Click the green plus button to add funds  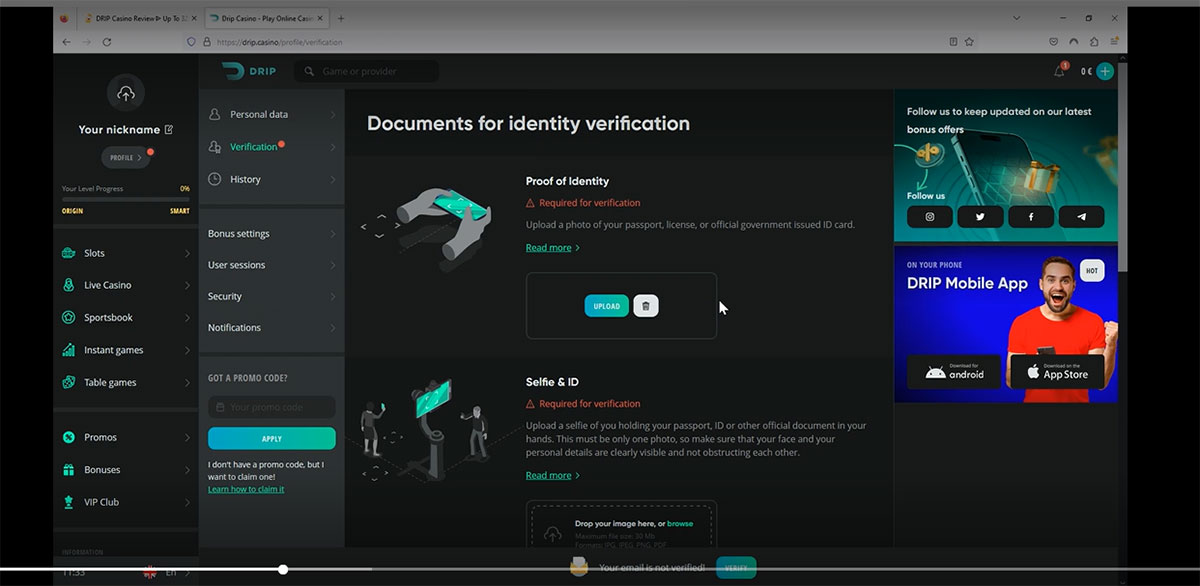pos(1104,71)
